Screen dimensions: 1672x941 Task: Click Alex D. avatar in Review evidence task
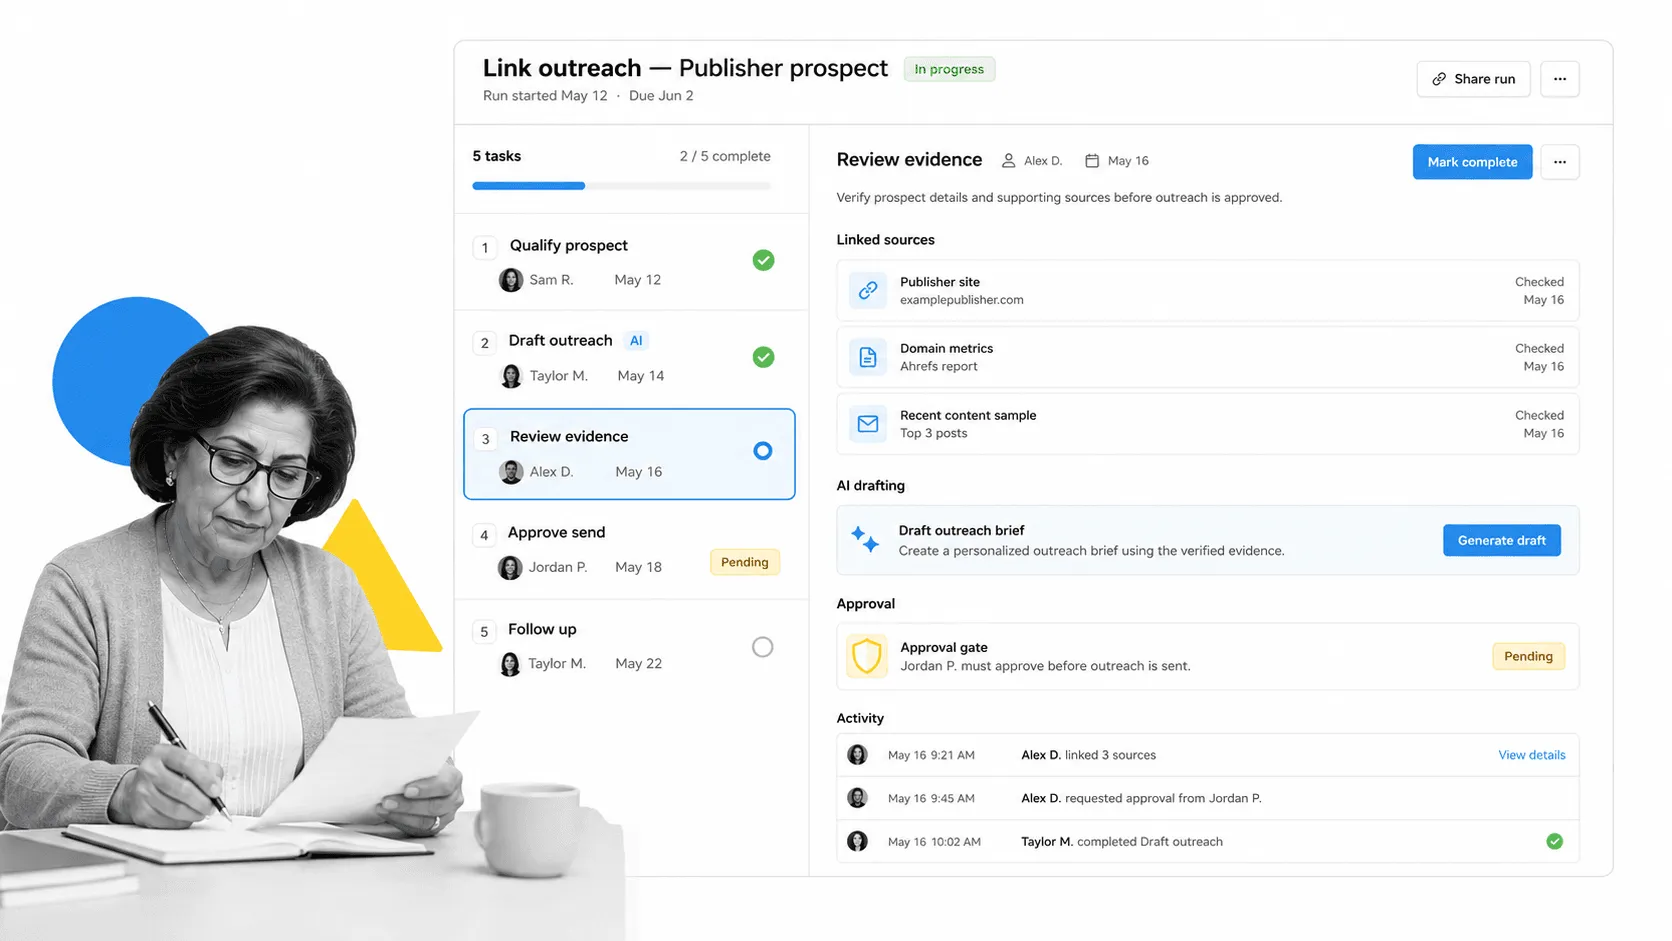pyautogui.click(x=511, y=472)
